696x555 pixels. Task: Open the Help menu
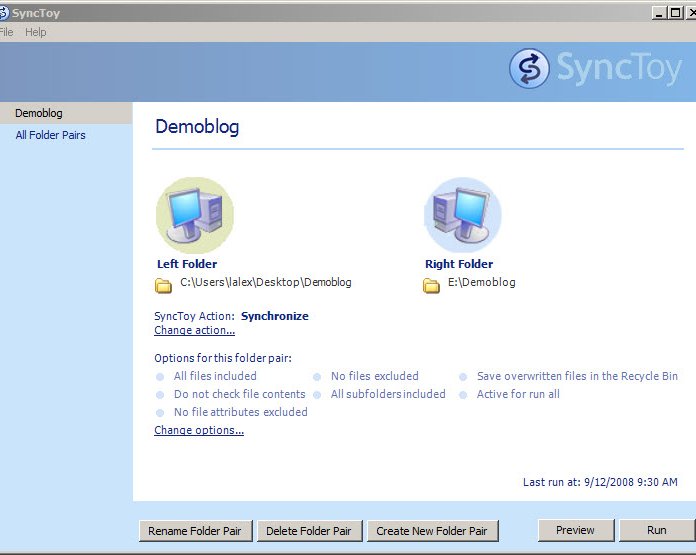pyautogui.click(x=36, y=32)
